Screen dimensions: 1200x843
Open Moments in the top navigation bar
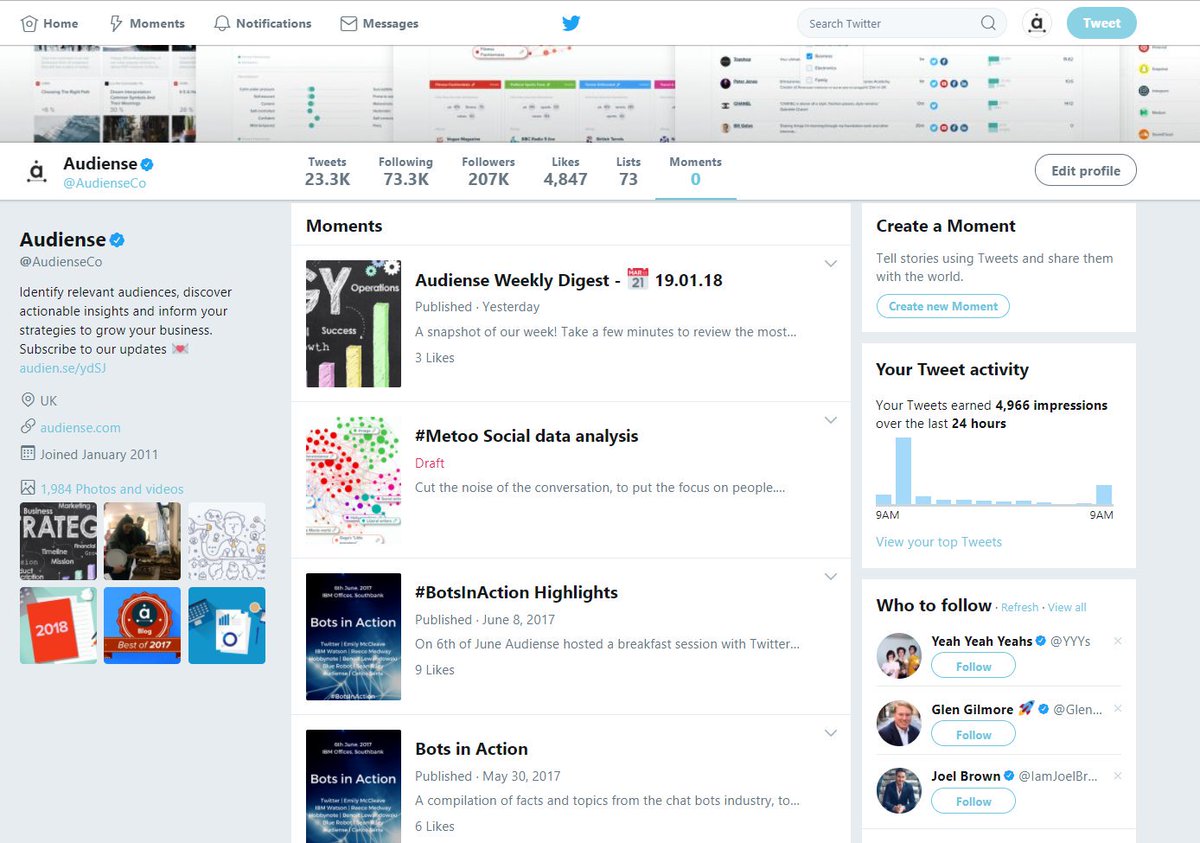tap(146, 23)
